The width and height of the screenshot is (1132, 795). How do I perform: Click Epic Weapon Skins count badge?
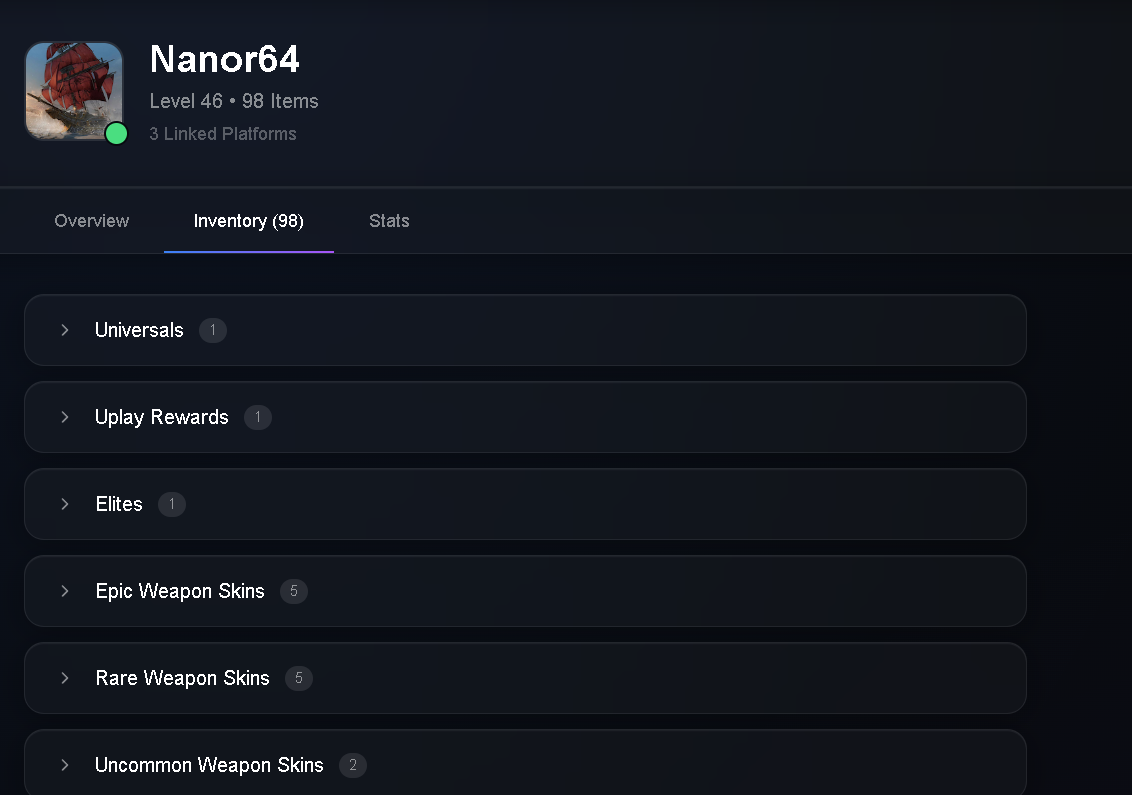pyautogui.click(x=294, y=591)
